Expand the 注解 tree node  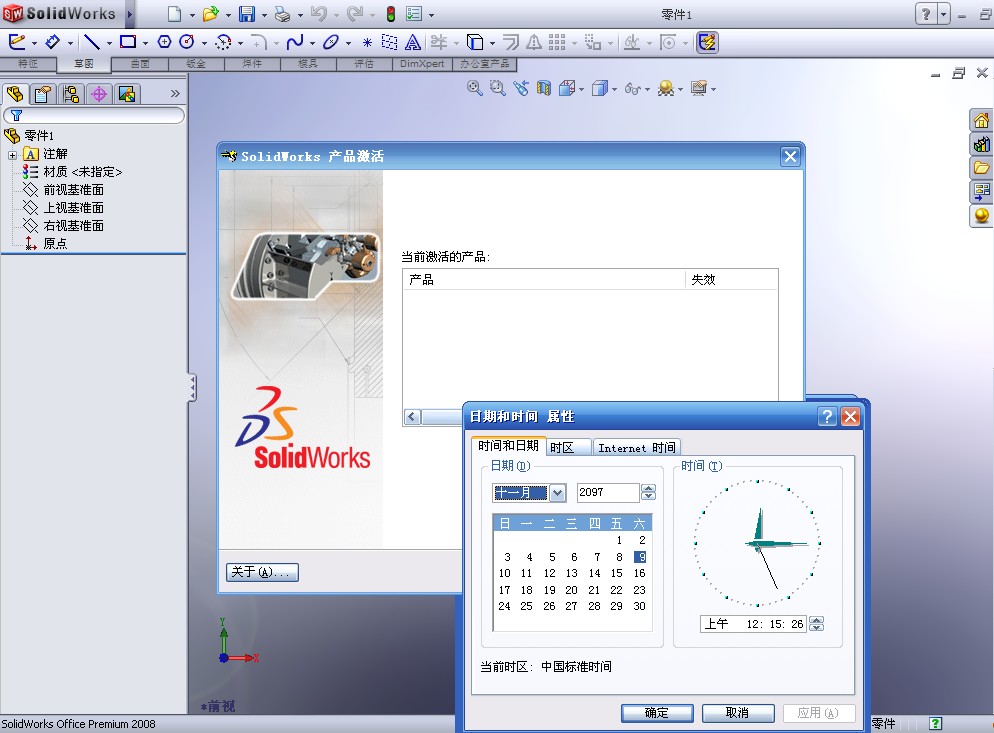point(12,155)
